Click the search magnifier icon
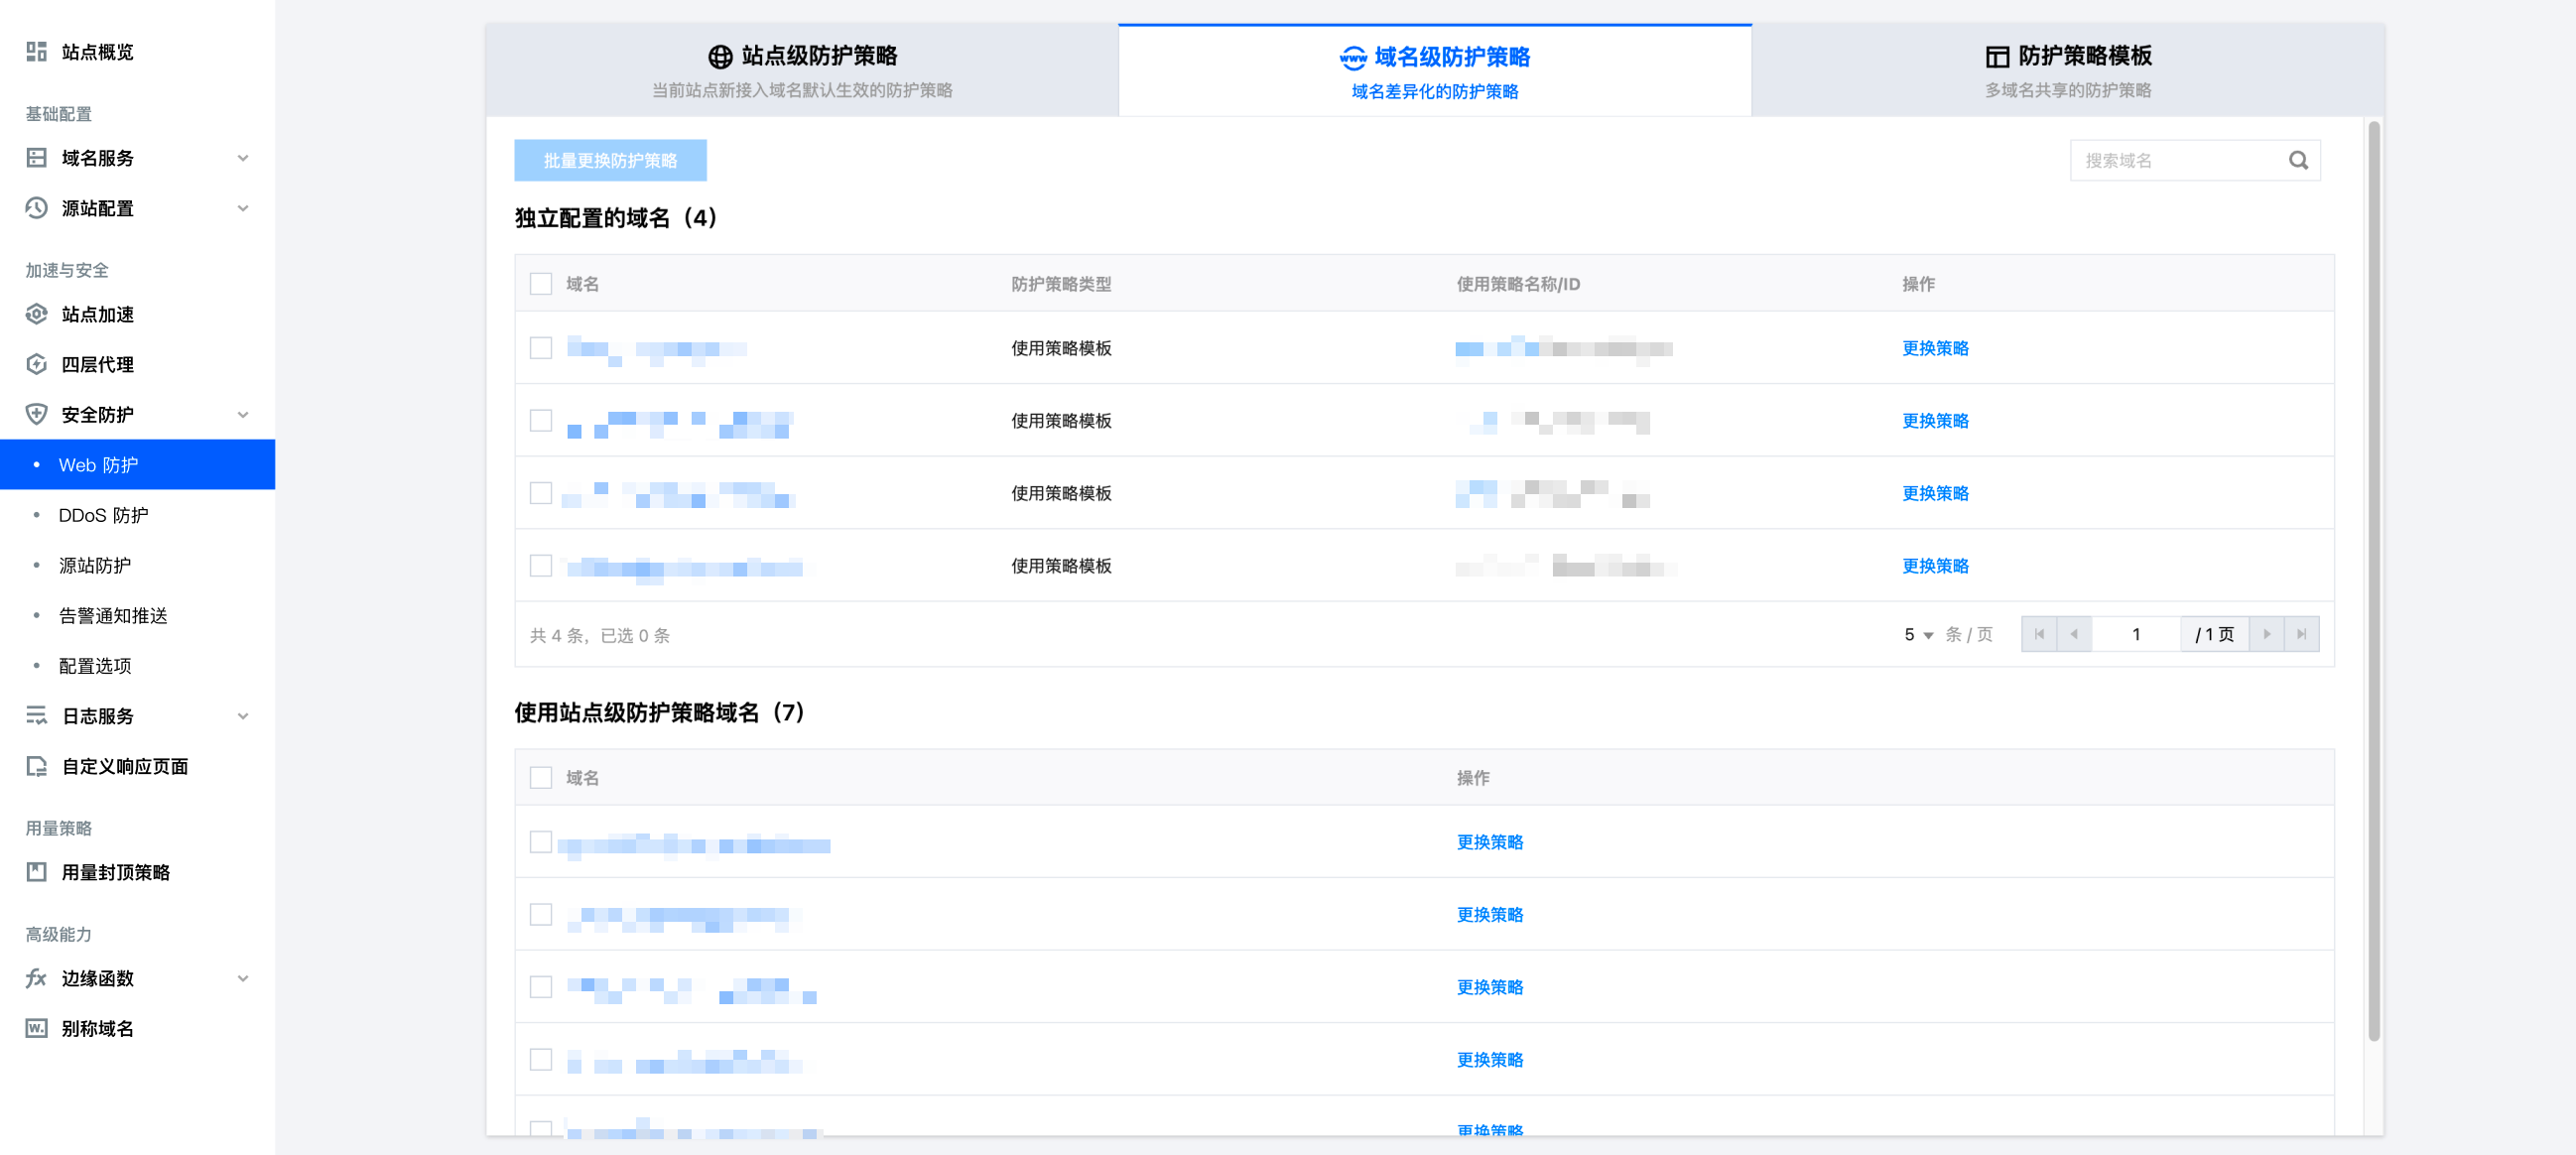2576x1155 pixels. [2298, 160]
